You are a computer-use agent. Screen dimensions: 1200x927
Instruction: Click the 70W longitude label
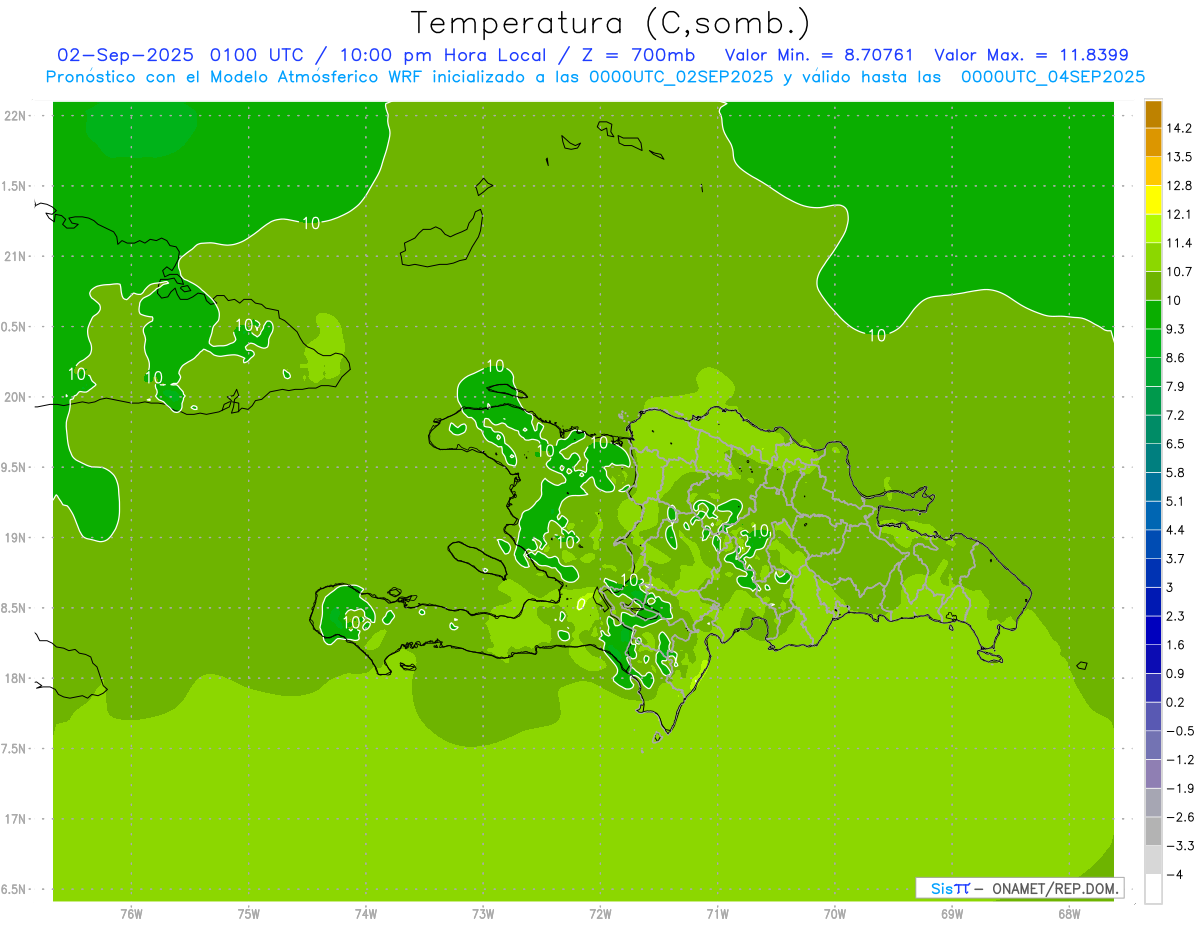[x=835, y=914]
